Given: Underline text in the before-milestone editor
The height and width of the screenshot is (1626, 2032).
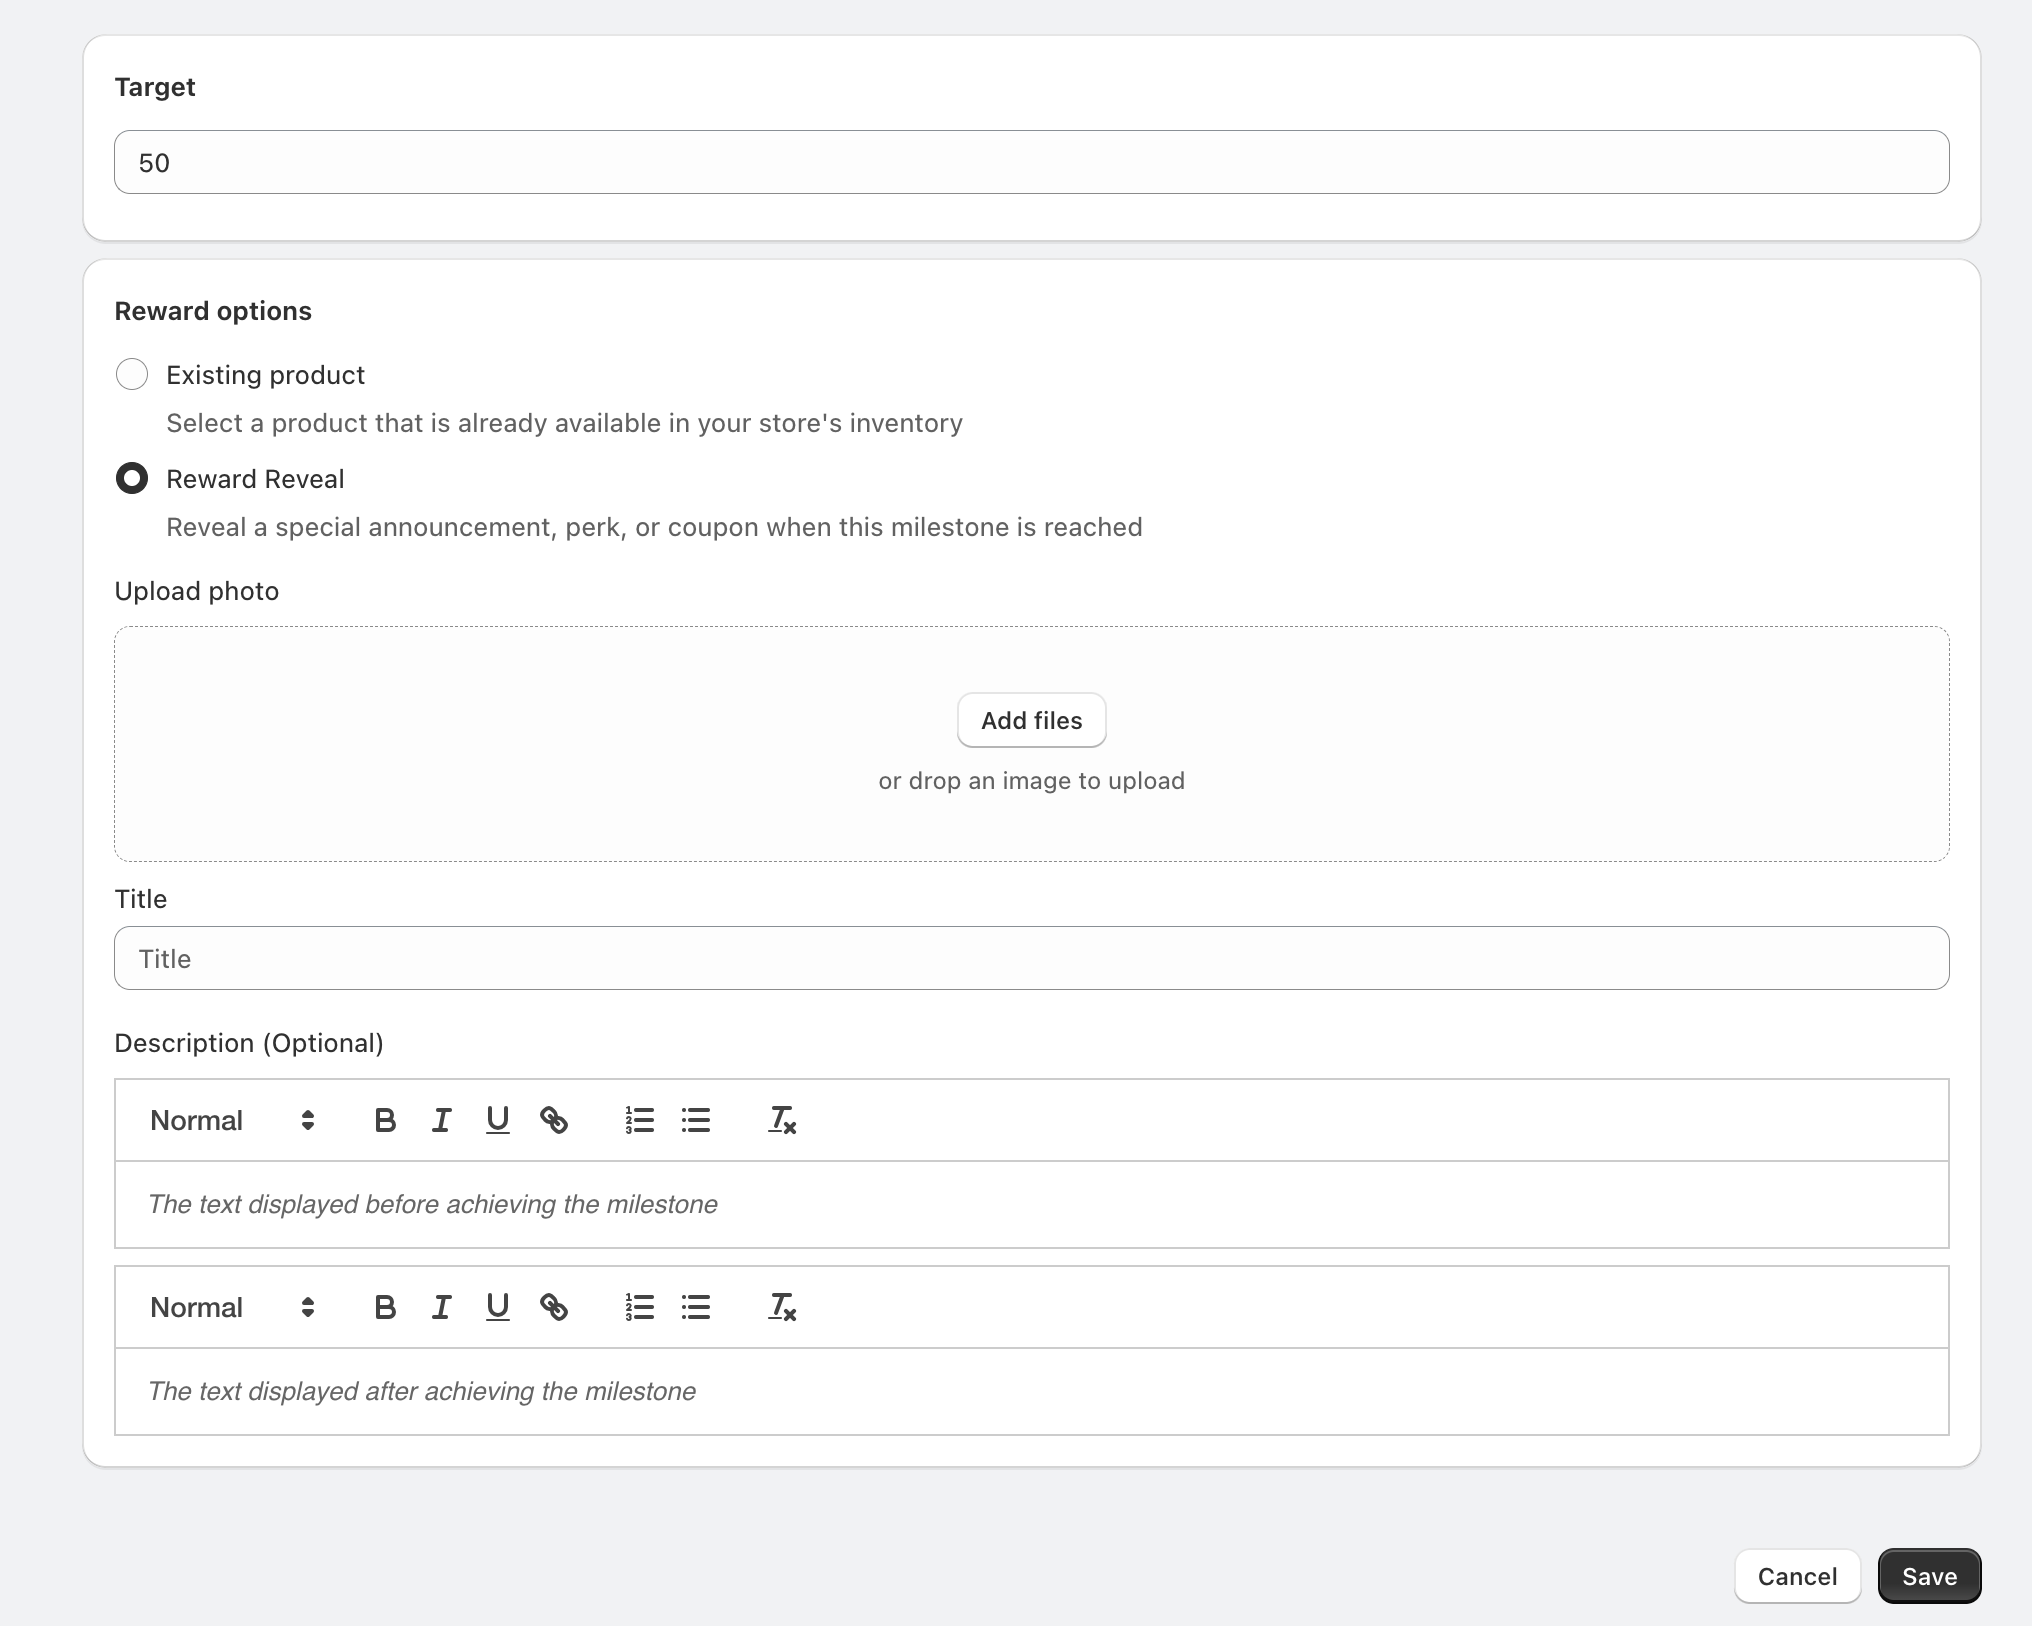Looking at the screenshot, I should 497,1120.
